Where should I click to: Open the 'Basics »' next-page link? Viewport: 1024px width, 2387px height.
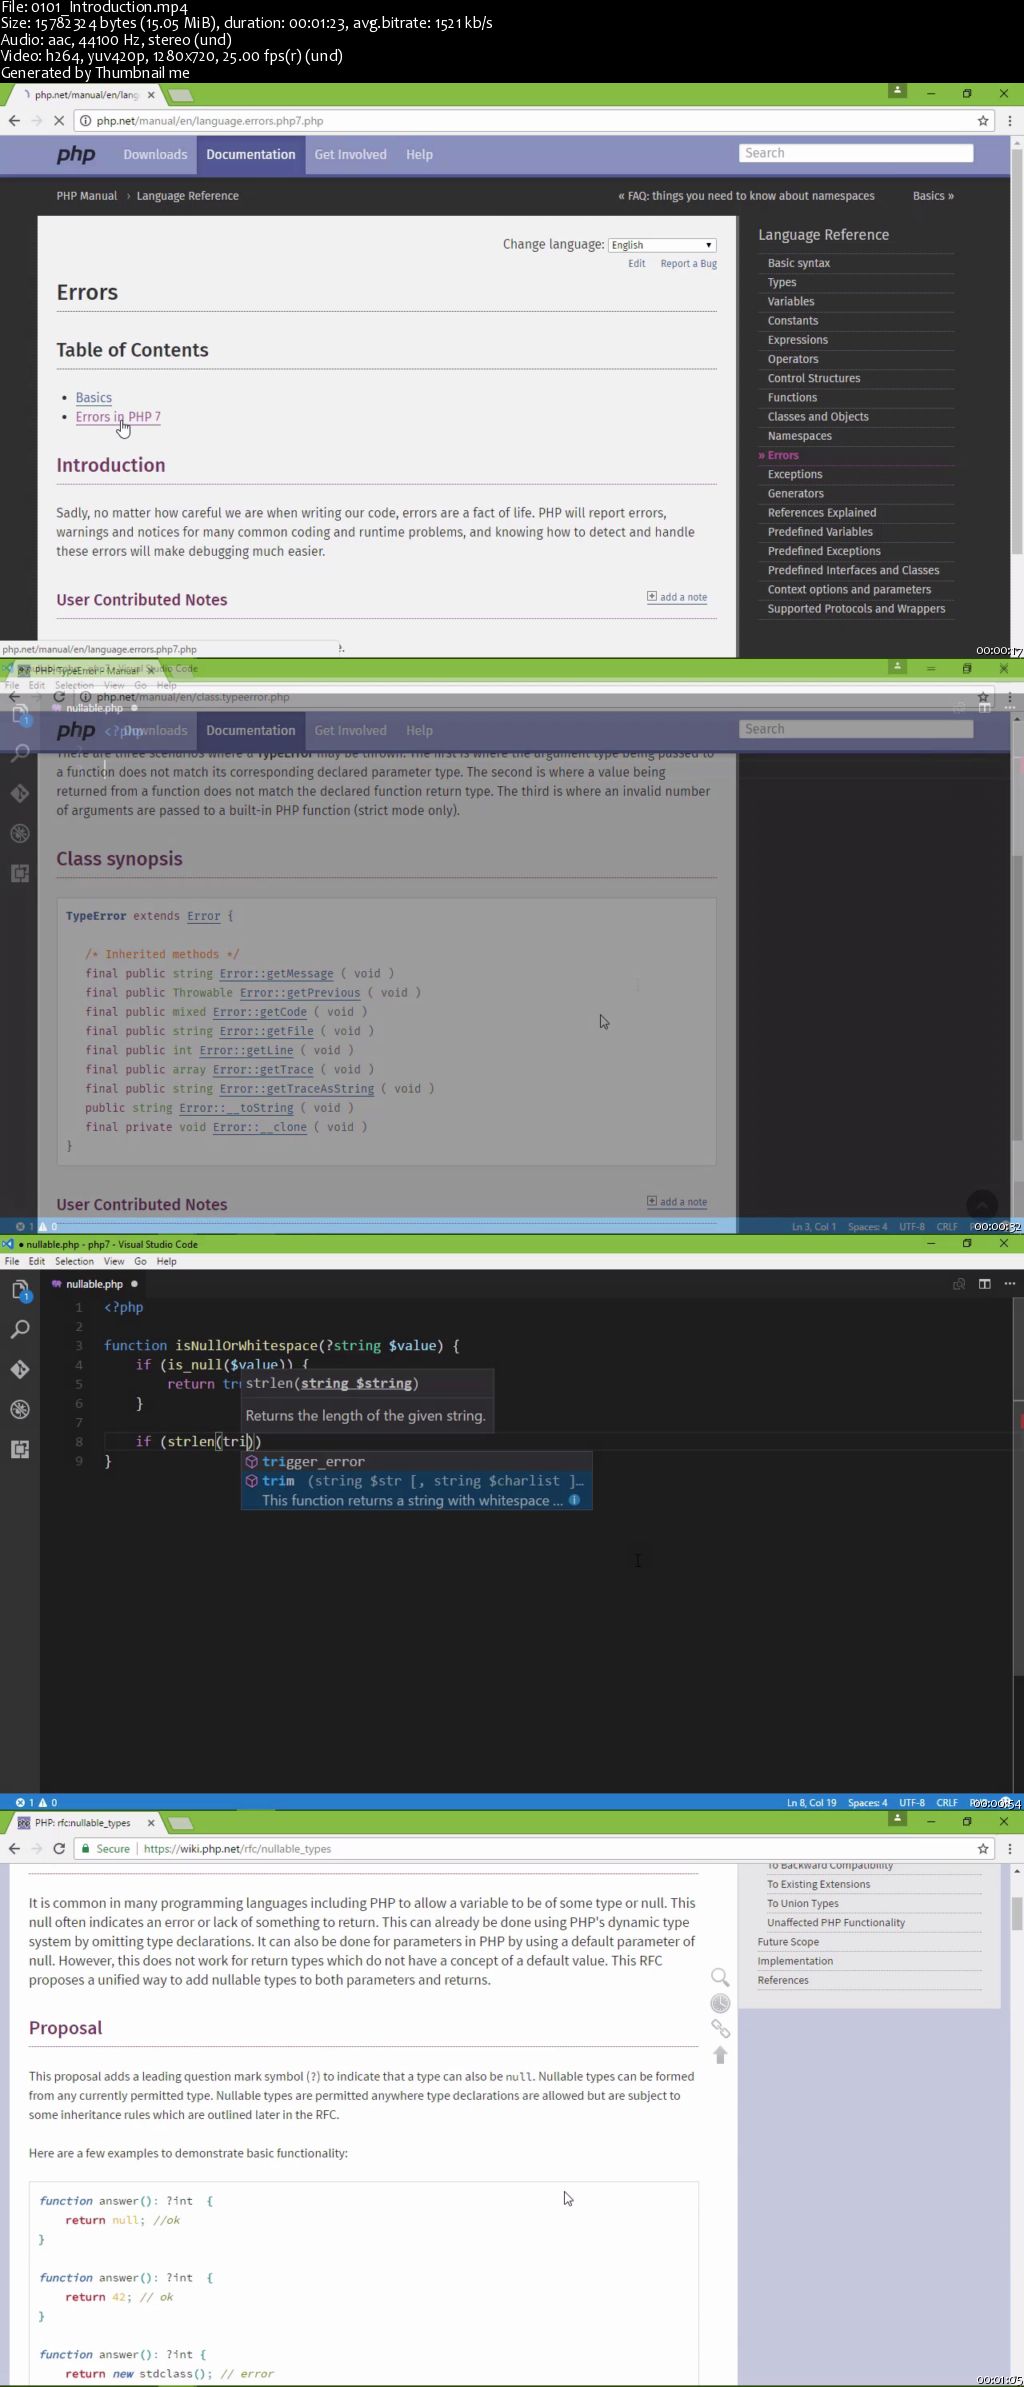(933, 196)
